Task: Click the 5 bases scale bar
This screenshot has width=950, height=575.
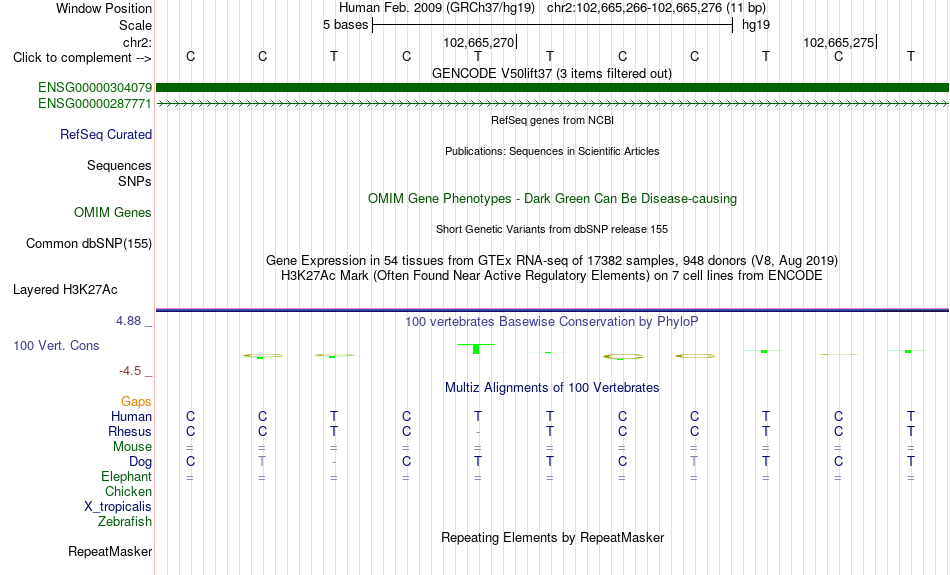Action: (x=552, y=25)
